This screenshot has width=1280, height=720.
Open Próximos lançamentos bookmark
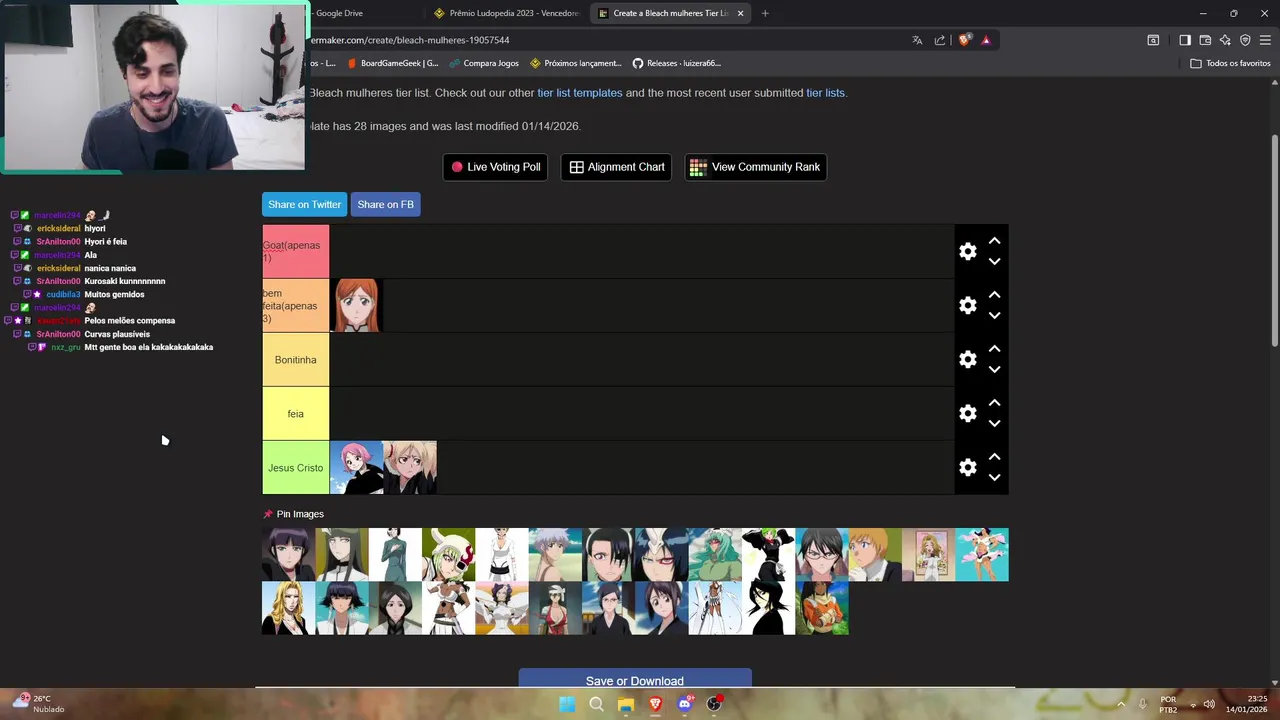coord(576,63)
